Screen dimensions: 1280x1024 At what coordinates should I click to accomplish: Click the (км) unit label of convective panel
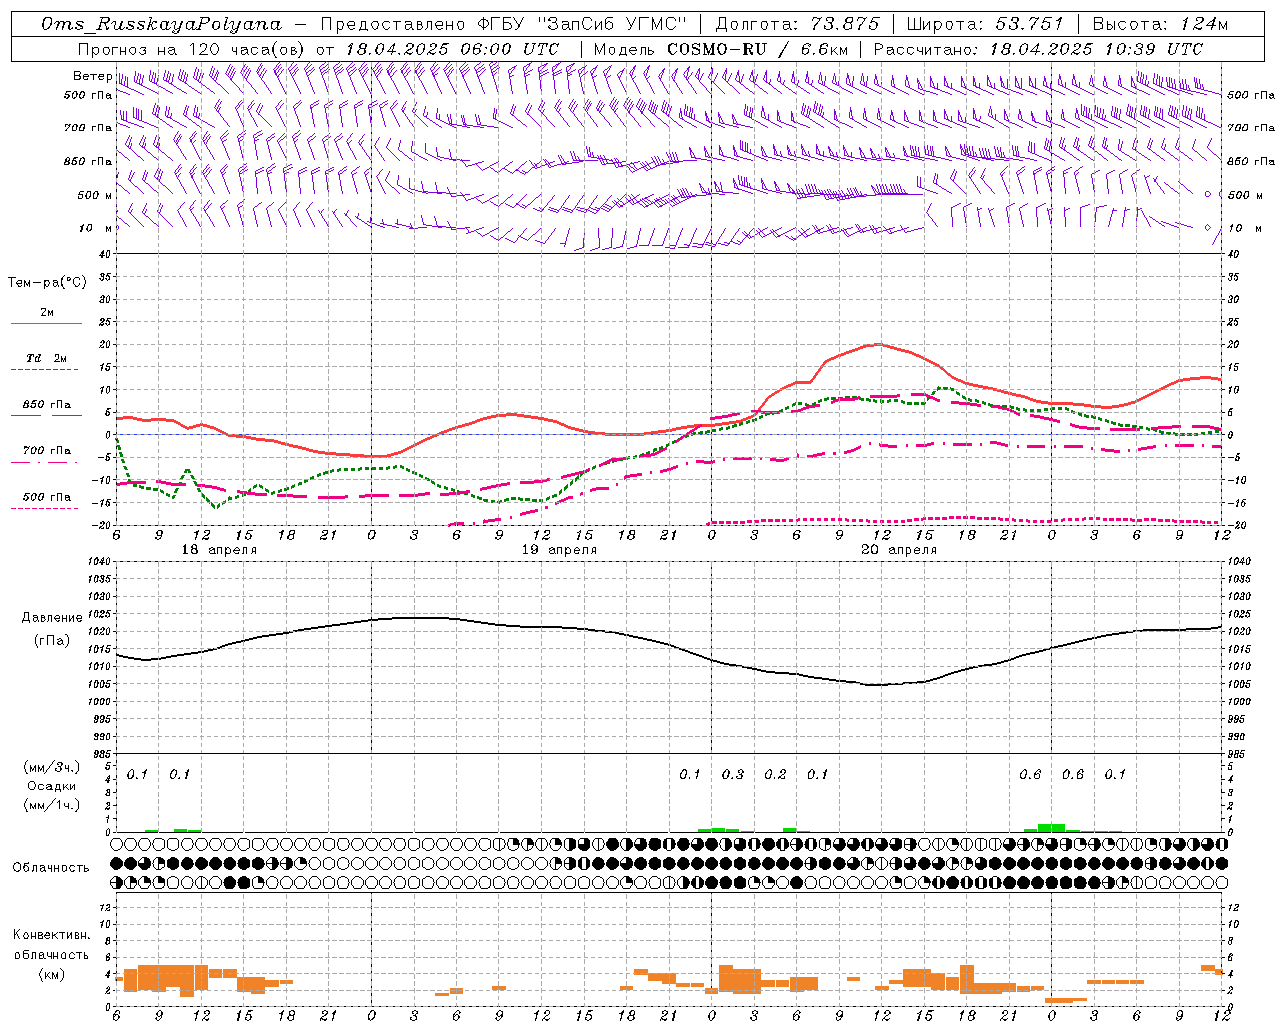pos(51,974)
